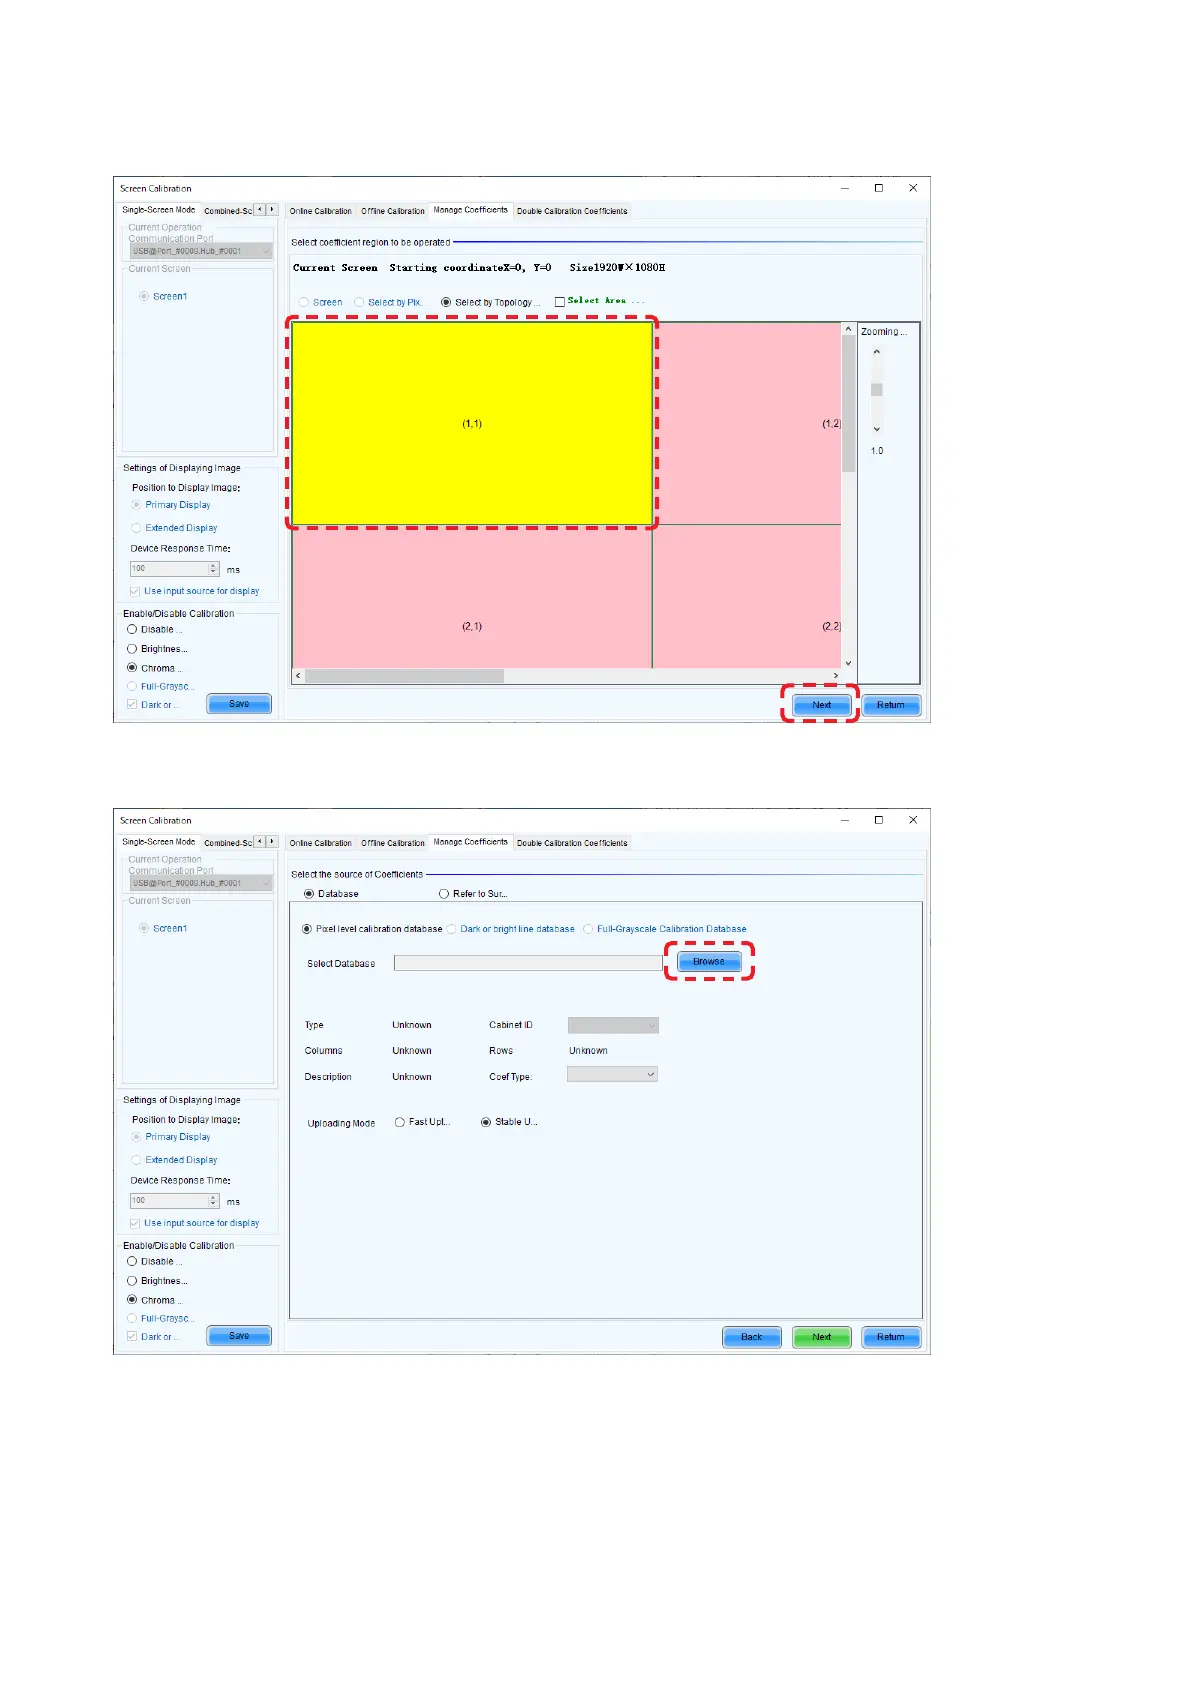The width and height of the screenshot is (1191, 1684).
Task: Click the Zooming slider down arrow
Action: pos(877,429)
